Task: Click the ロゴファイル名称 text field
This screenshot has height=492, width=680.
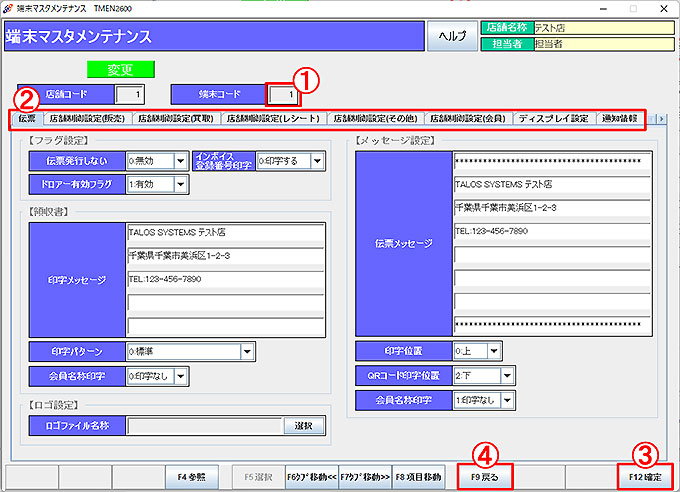Action: (x=205, y=426)
